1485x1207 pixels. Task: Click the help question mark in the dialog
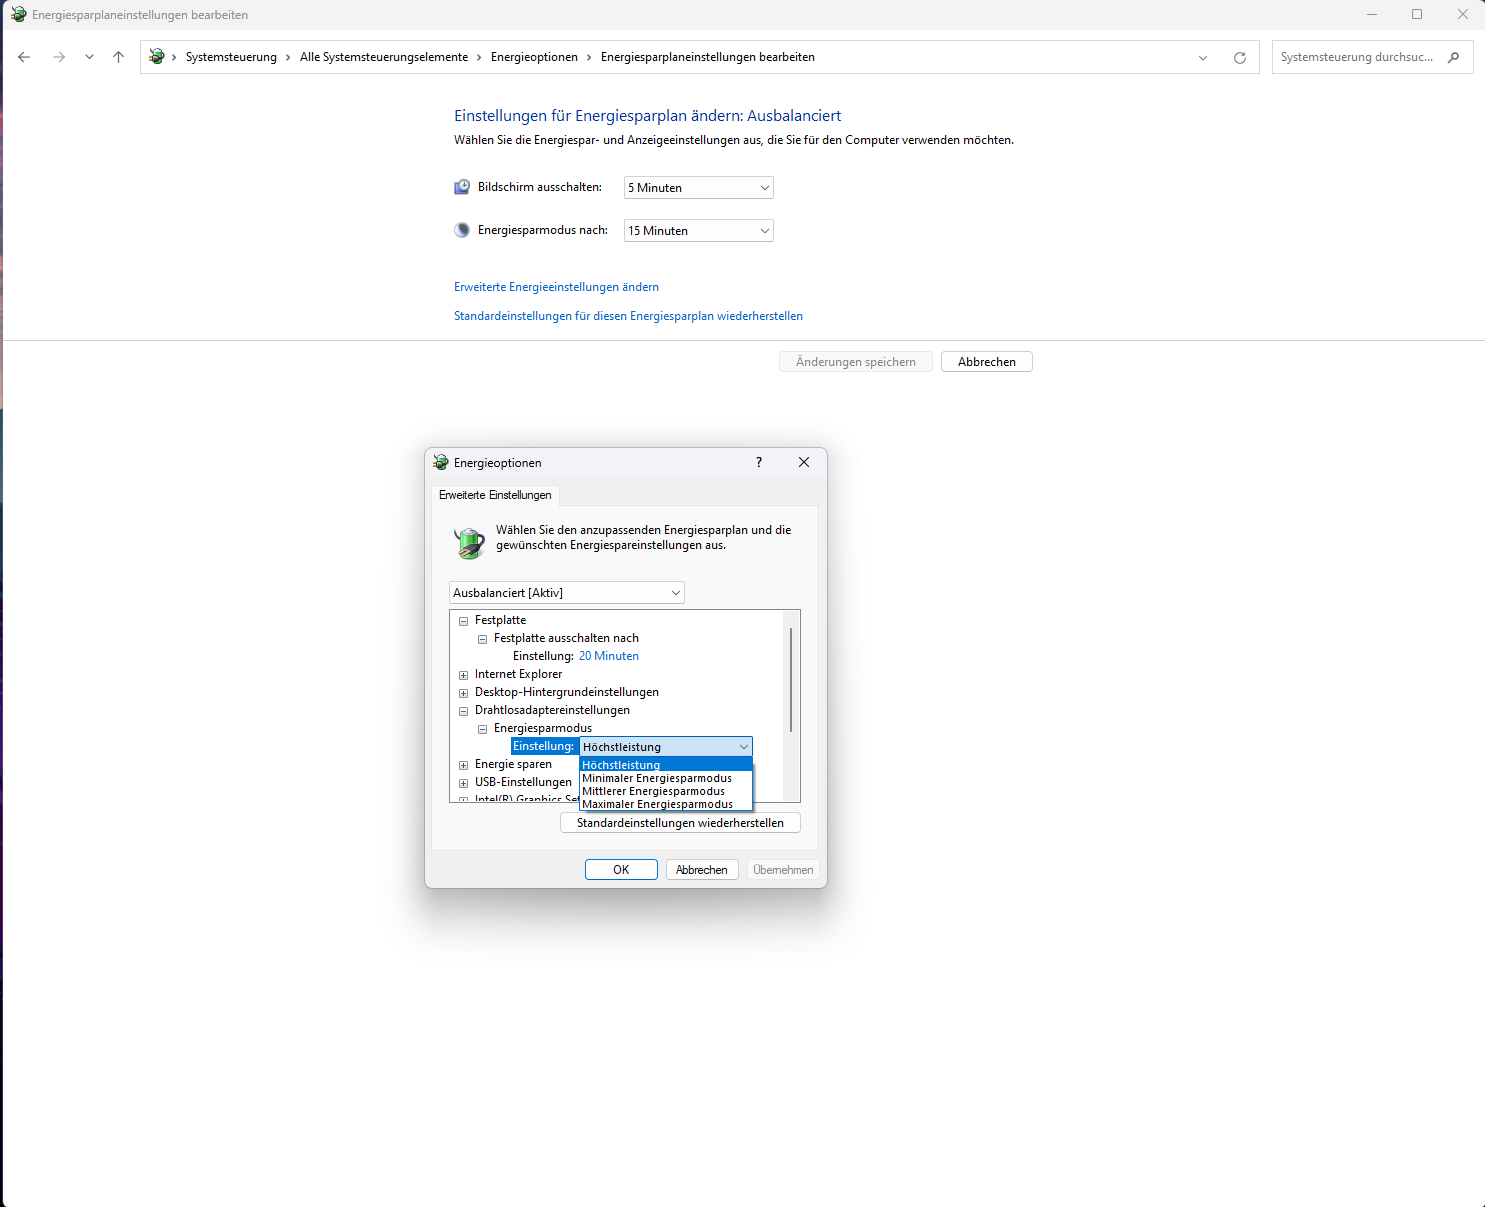click(759, 462)
